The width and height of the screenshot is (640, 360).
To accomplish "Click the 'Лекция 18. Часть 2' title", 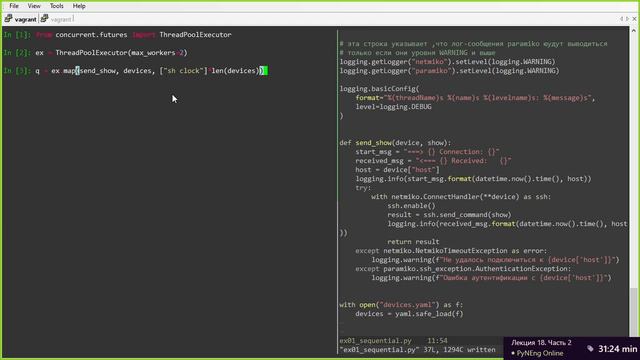I will tap(541, 342).
